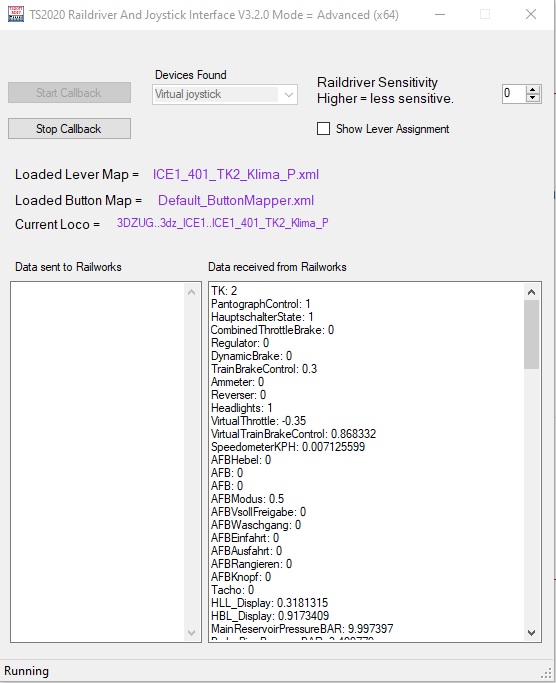Select the 'AFBAusfahrt: 0' line
The width and height of the screenshot is (556, 683).
coord(247,551)
